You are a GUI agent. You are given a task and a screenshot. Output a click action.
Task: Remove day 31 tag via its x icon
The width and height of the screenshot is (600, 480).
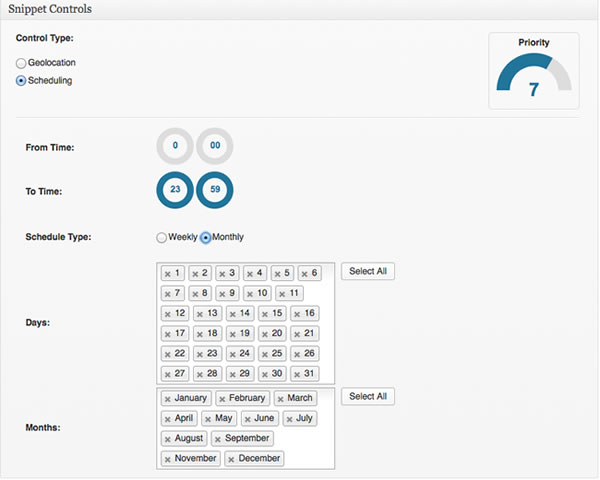[297, 374]
